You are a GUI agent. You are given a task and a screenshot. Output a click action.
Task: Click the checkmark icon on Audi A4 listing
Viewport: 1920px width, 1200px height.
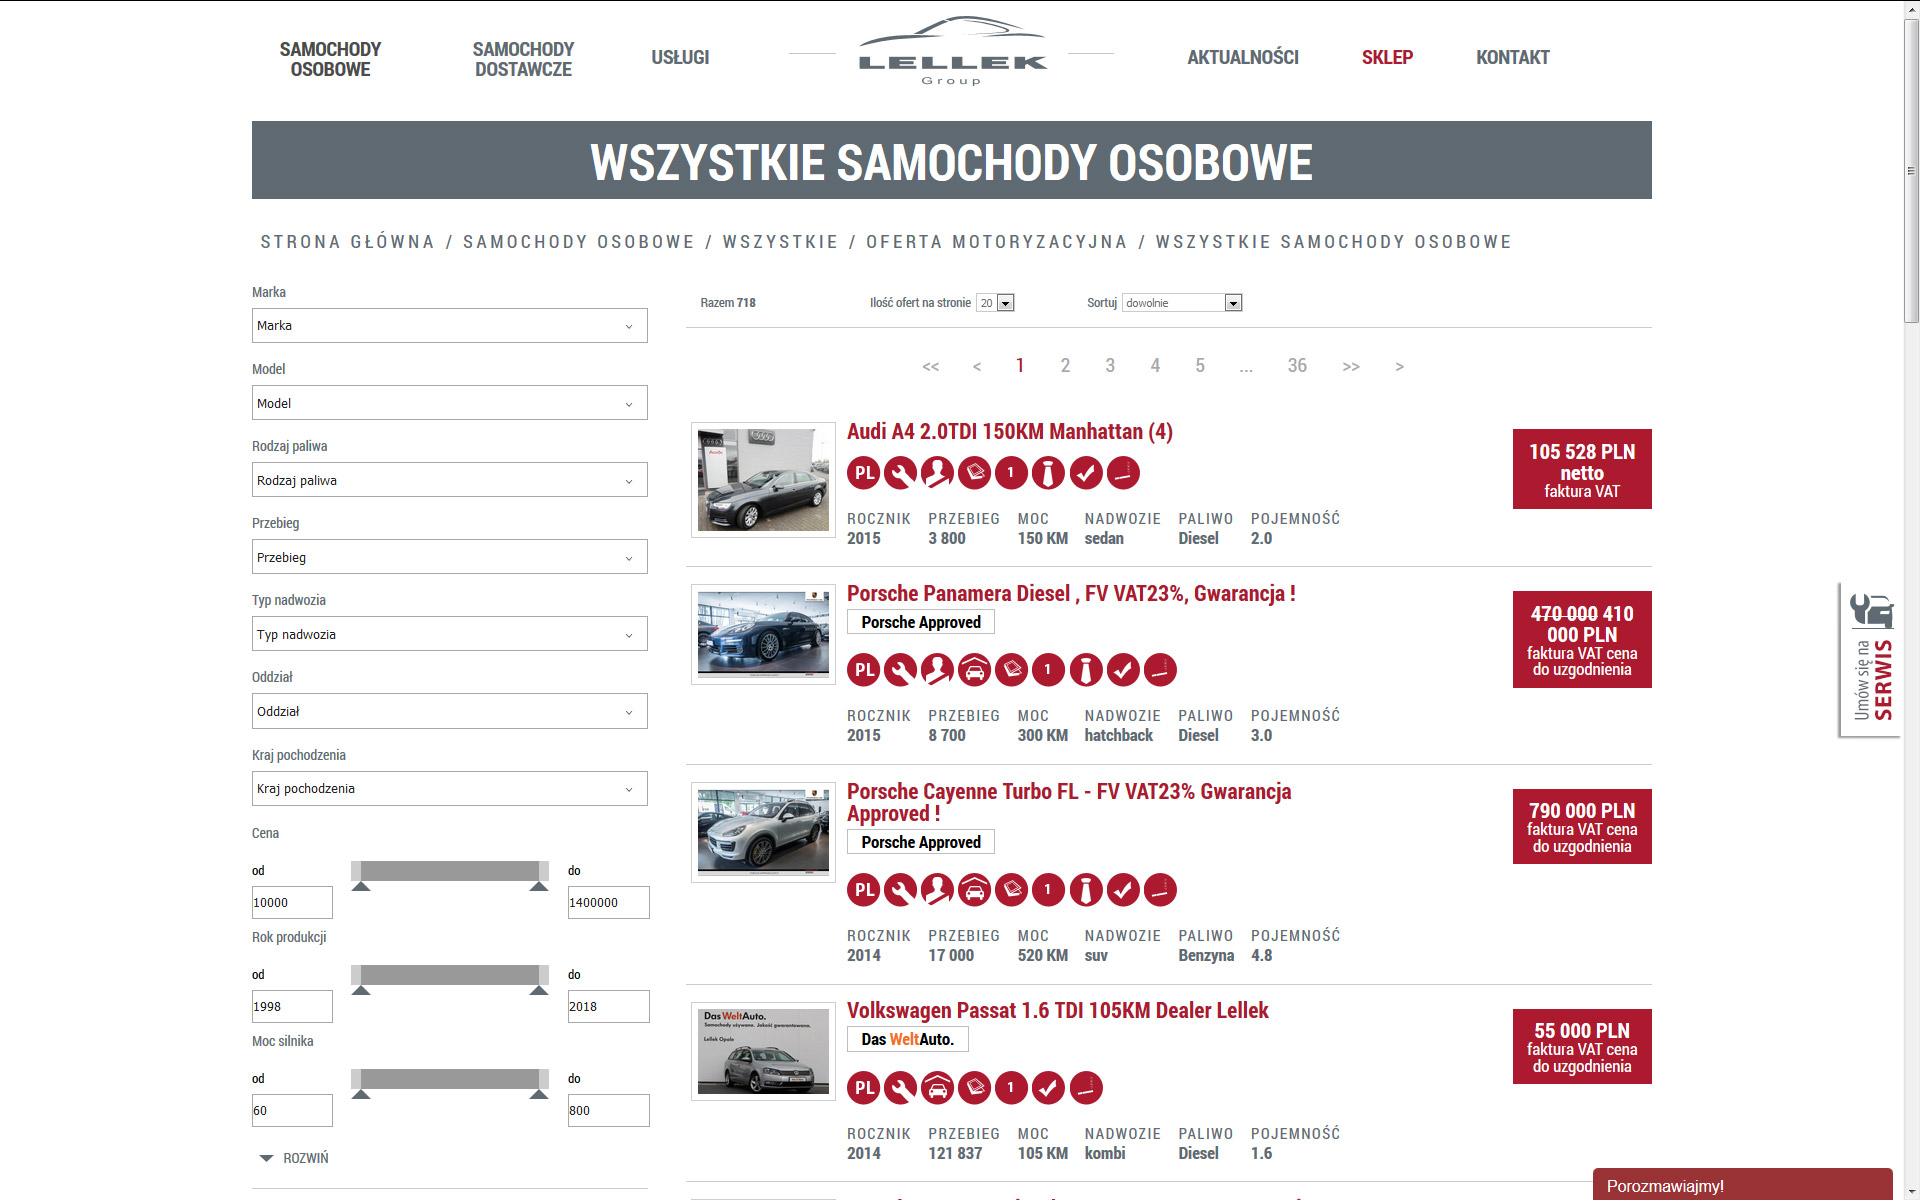pyautogui.click(x=1086, y=473)
